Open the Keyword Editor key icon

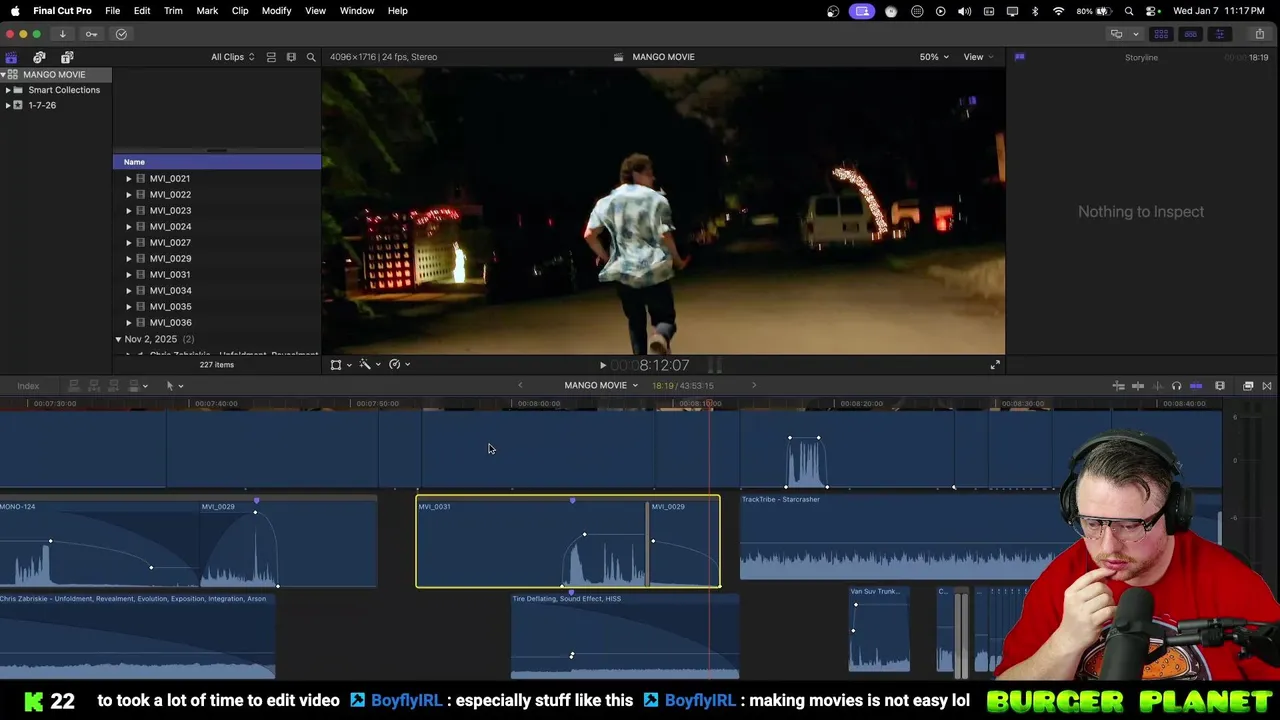tap(91, 34)
